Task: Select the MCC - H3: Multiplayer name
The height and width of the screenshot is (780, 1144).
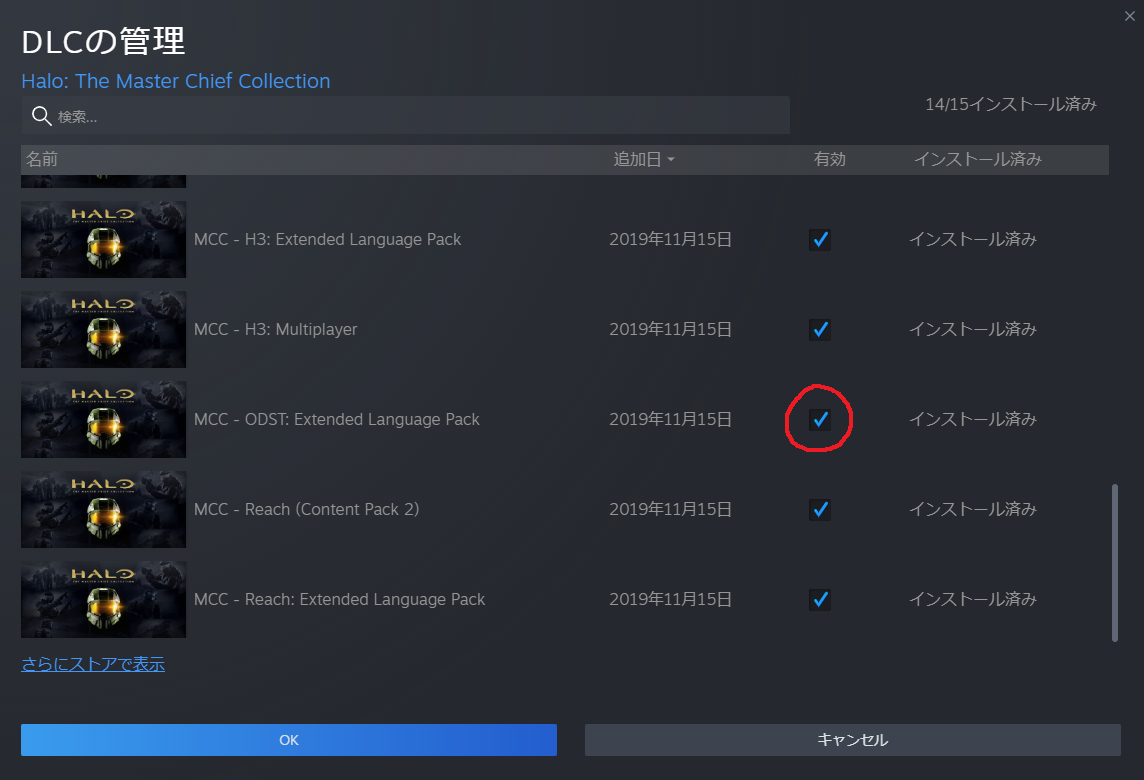Action: 276,329
